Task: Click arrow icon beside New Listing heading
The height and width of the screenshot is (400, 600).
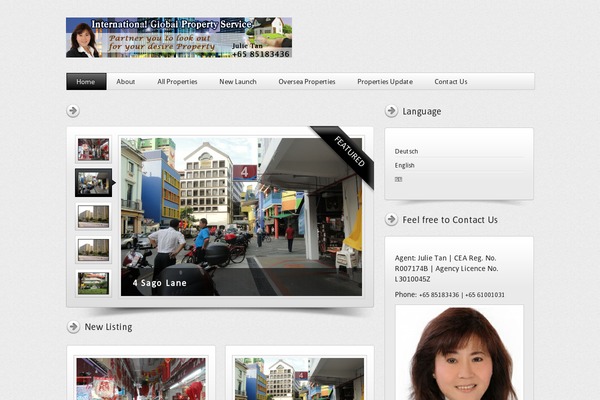Action: [73, 327]
